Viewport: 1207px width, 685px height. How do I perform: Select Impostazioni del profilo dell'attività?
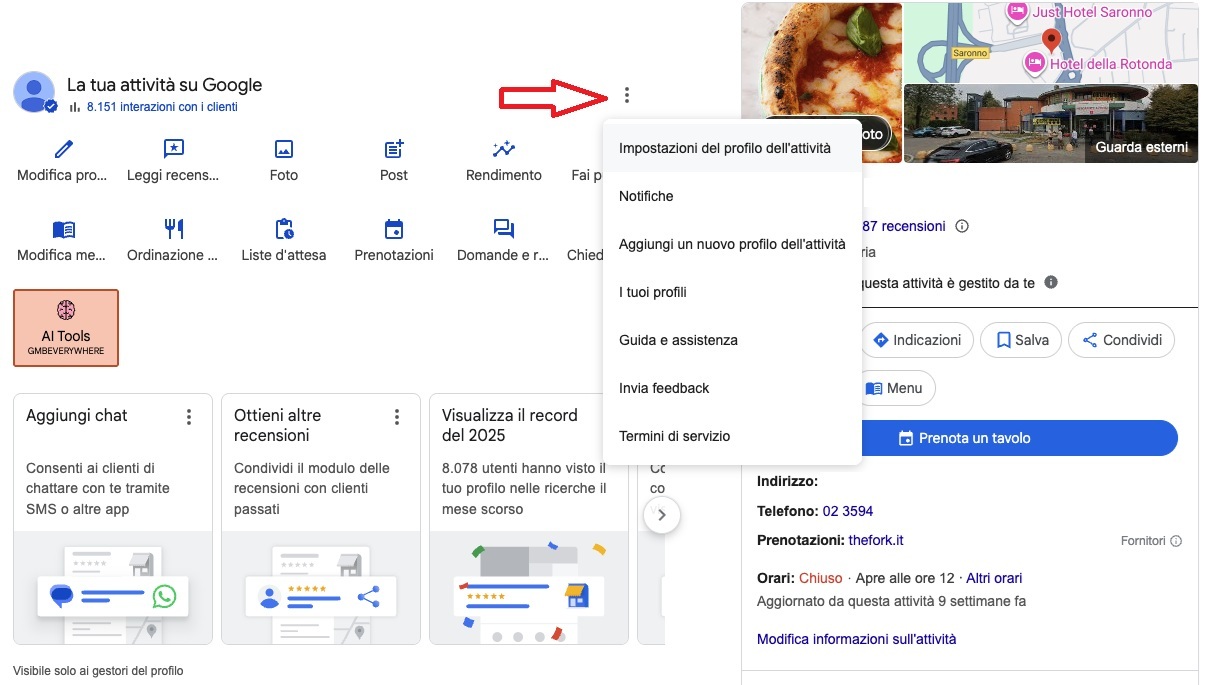(x=732, y=148)
